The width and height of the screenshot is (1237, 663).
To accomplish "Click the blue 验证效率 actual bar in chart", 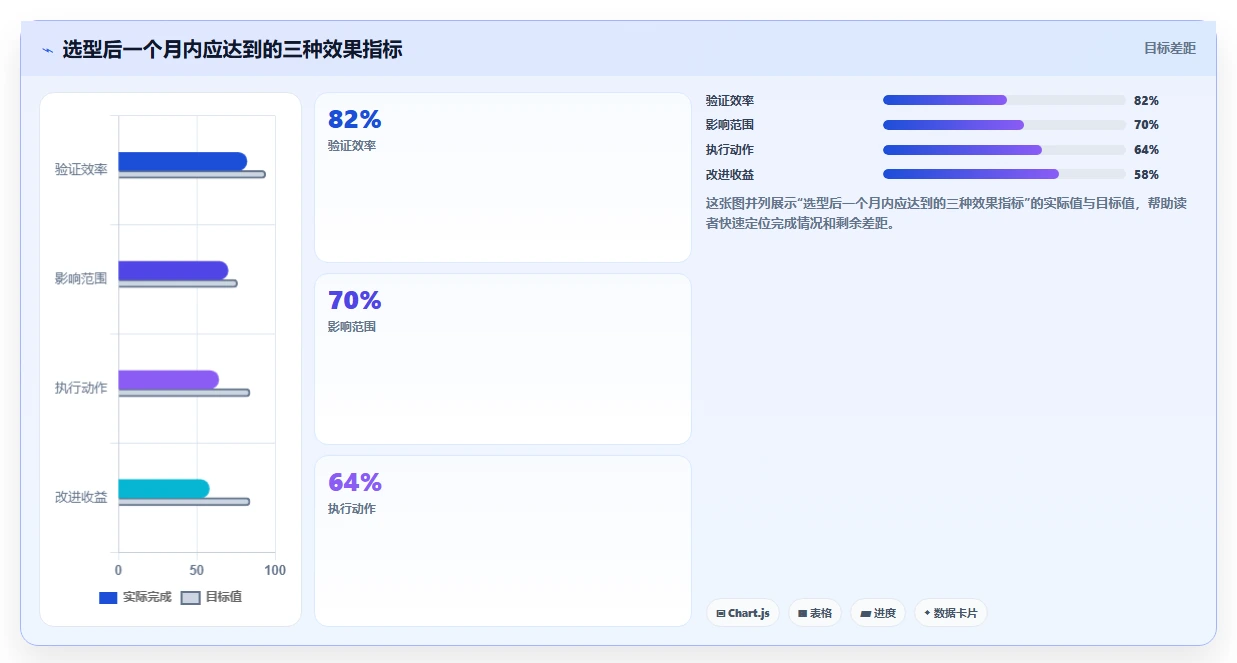I will 182,161.
